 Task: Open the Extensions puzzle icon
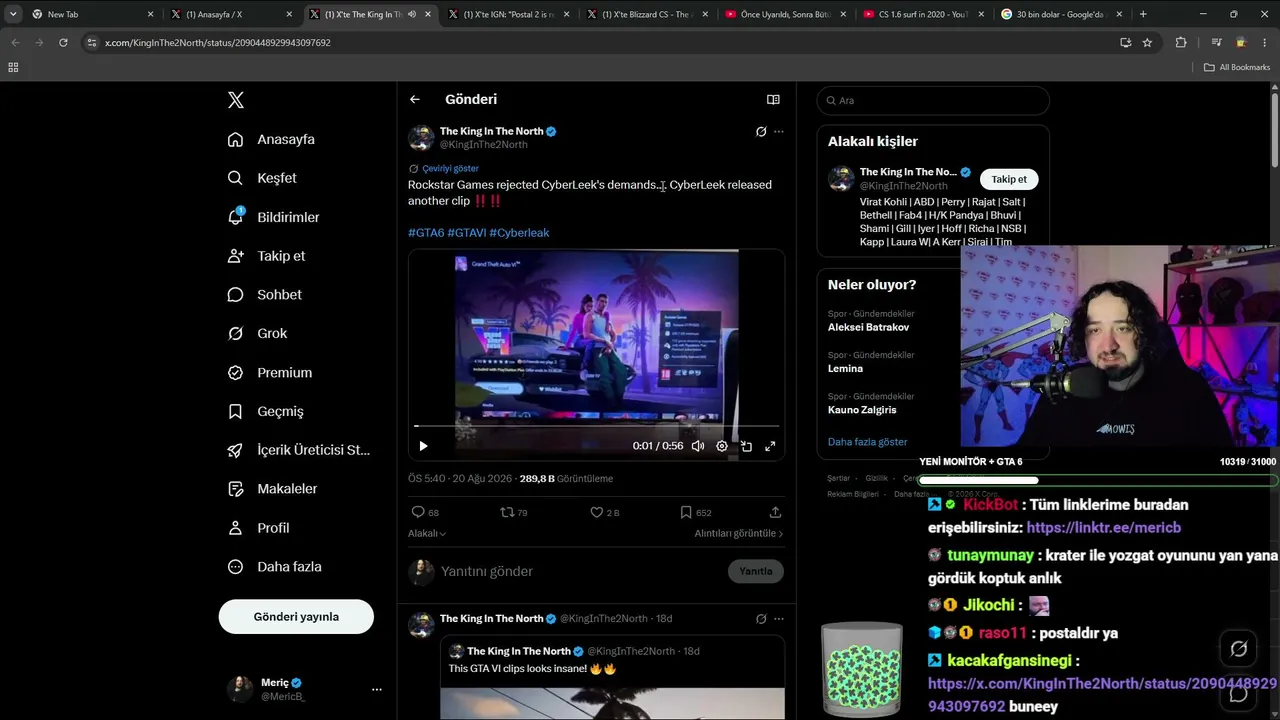(1181, 43)
